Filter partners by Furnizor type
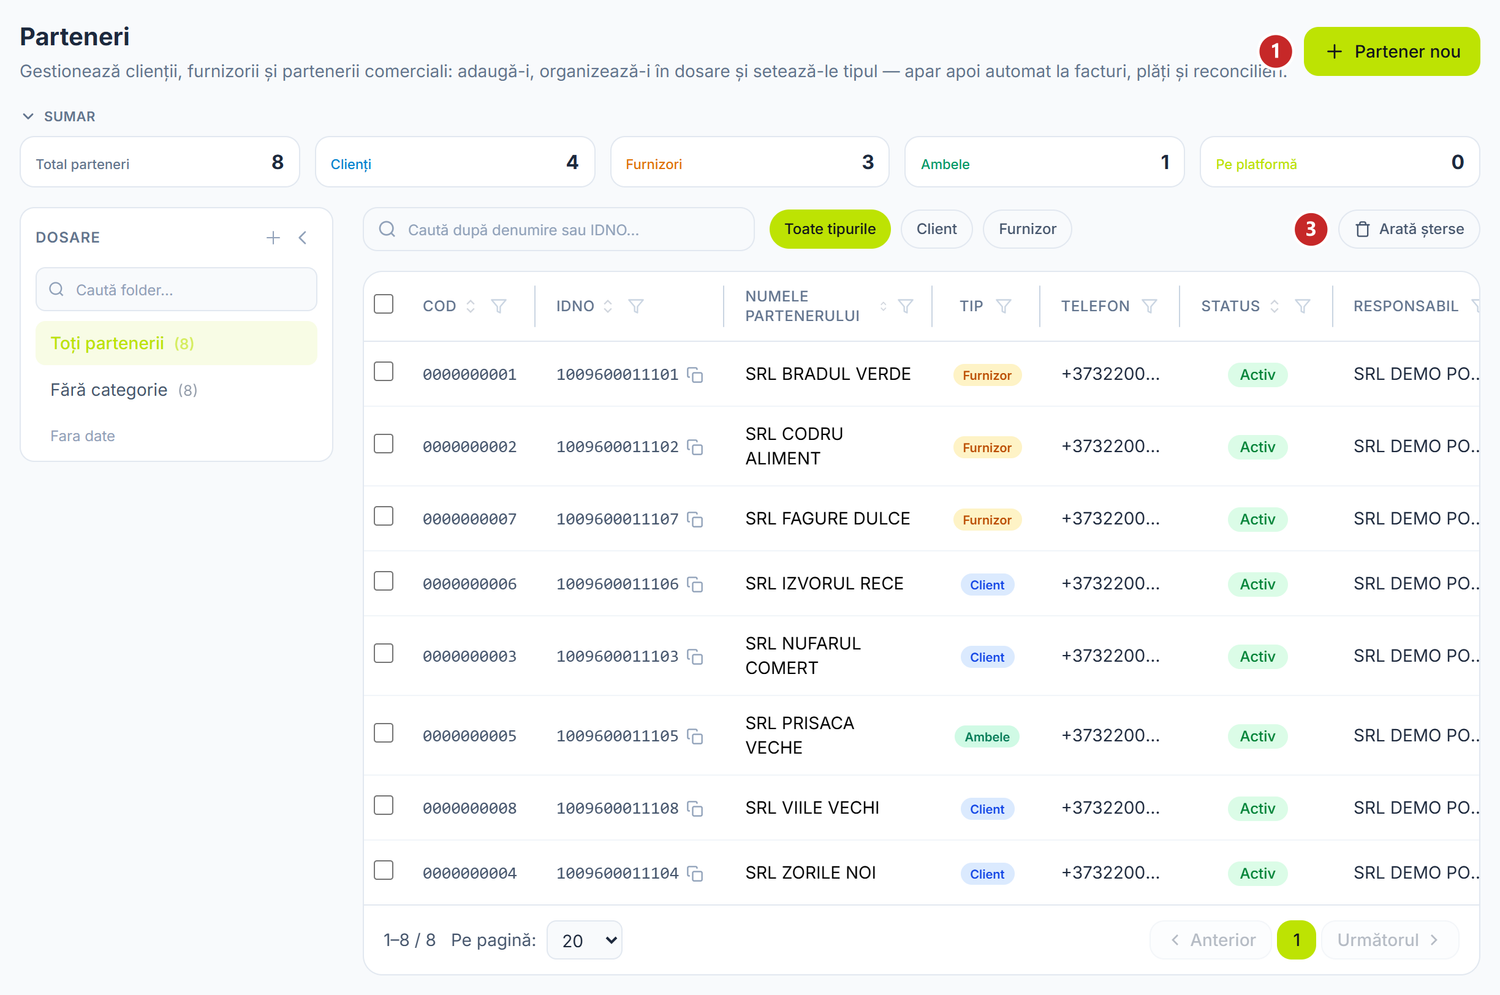 point(1028,229)
